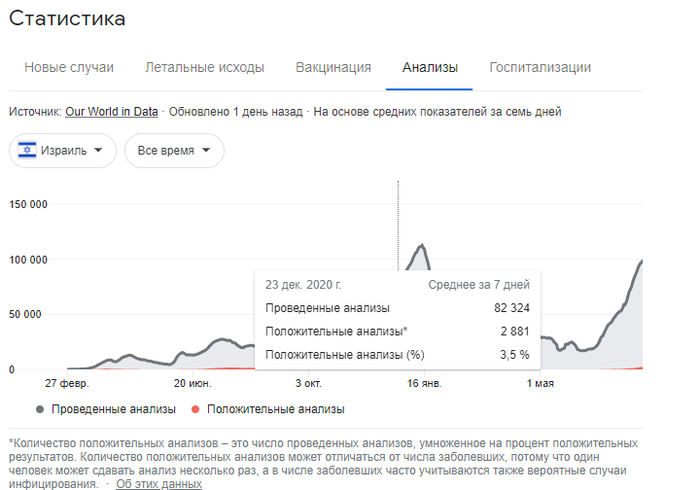Click the 1 мая date on the axis
The width and height of the screenshot is (700, 490).
click(540, 383)
